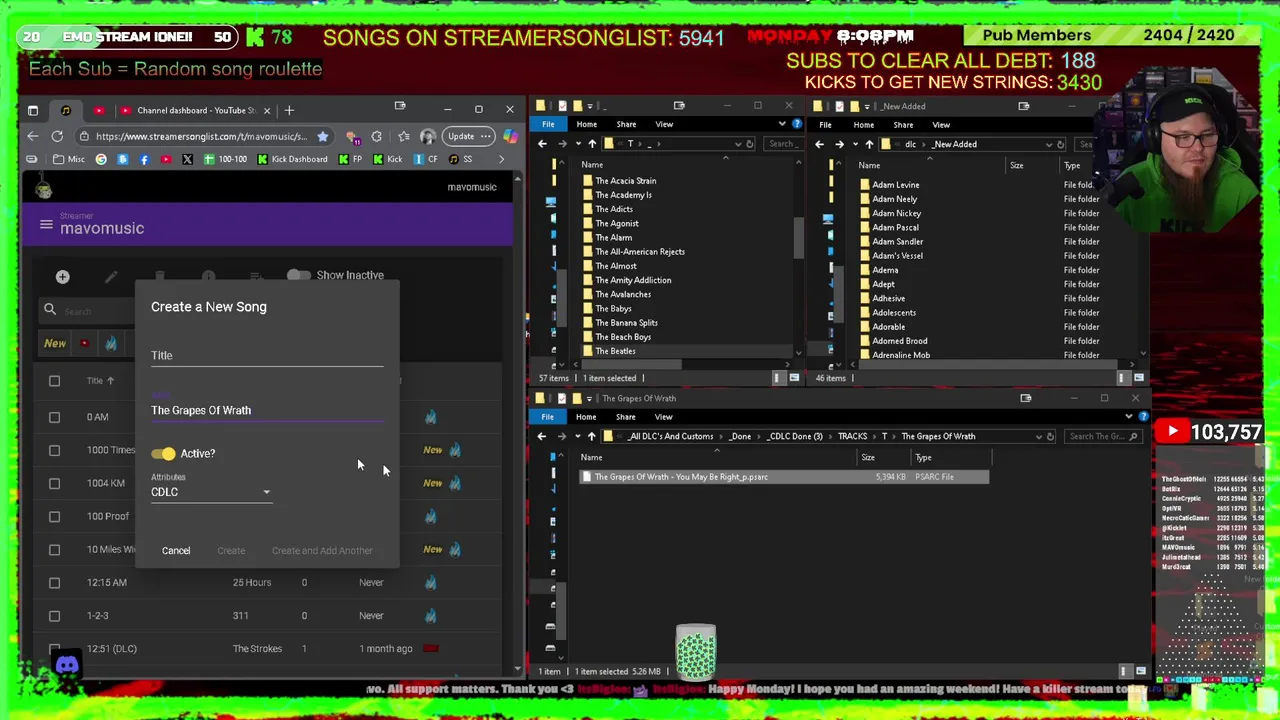Viewport: 1280px width, 720px height.
Task: Click artist field containing The Grapes Of Wrath
Action: point(267,411)
